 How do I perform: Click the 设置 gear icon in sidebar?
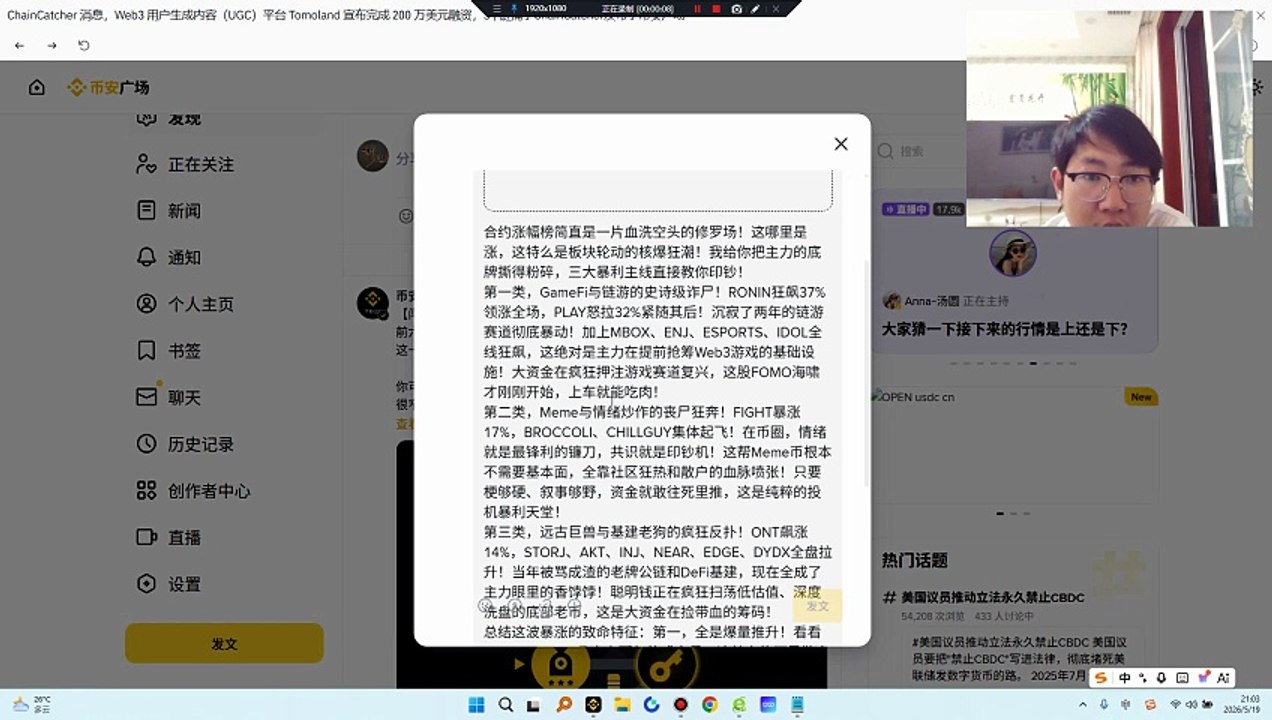pyautogui.click(x=147, y=584)
